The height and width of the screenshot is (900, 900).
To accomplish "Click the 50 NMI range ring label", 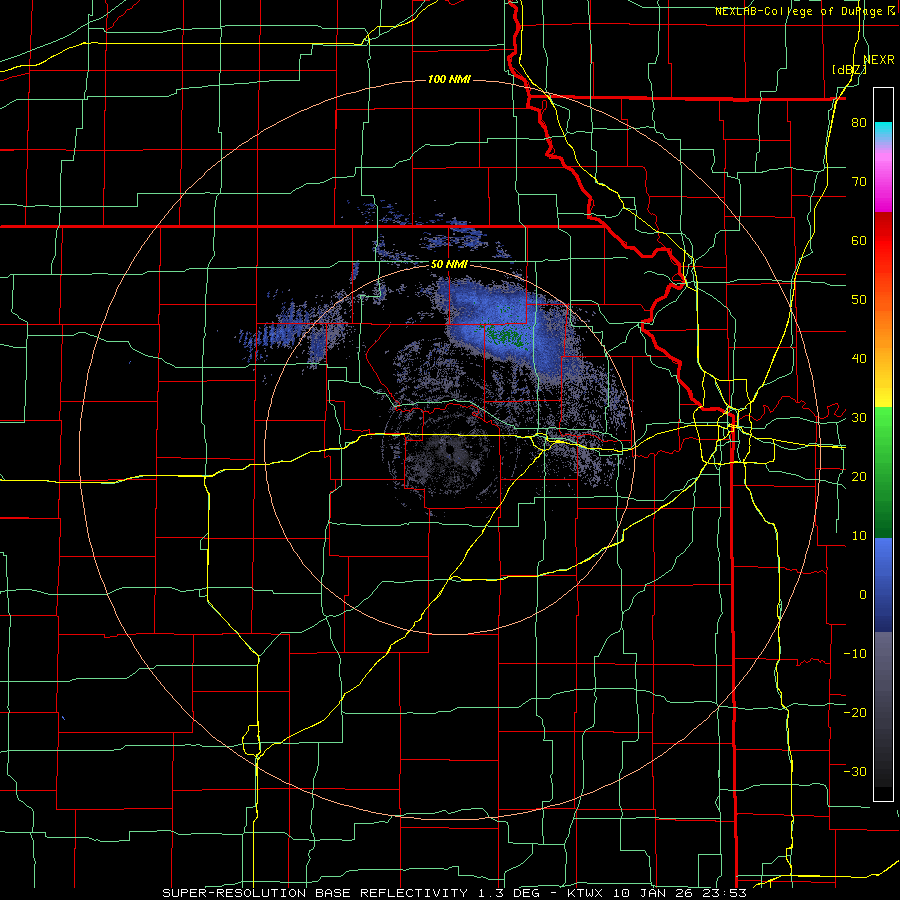I will click(x=449, y=265).
